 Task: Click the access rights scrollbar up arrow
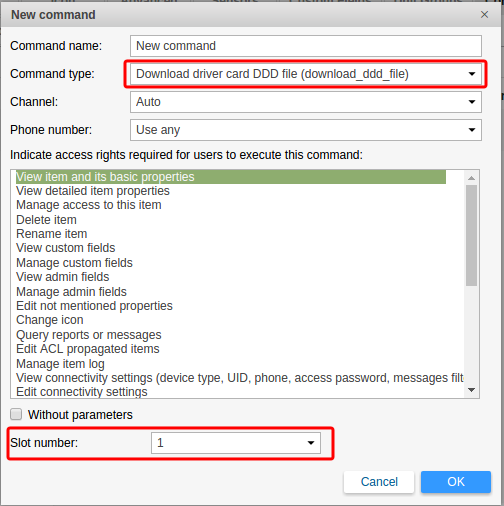click(471, 178)
